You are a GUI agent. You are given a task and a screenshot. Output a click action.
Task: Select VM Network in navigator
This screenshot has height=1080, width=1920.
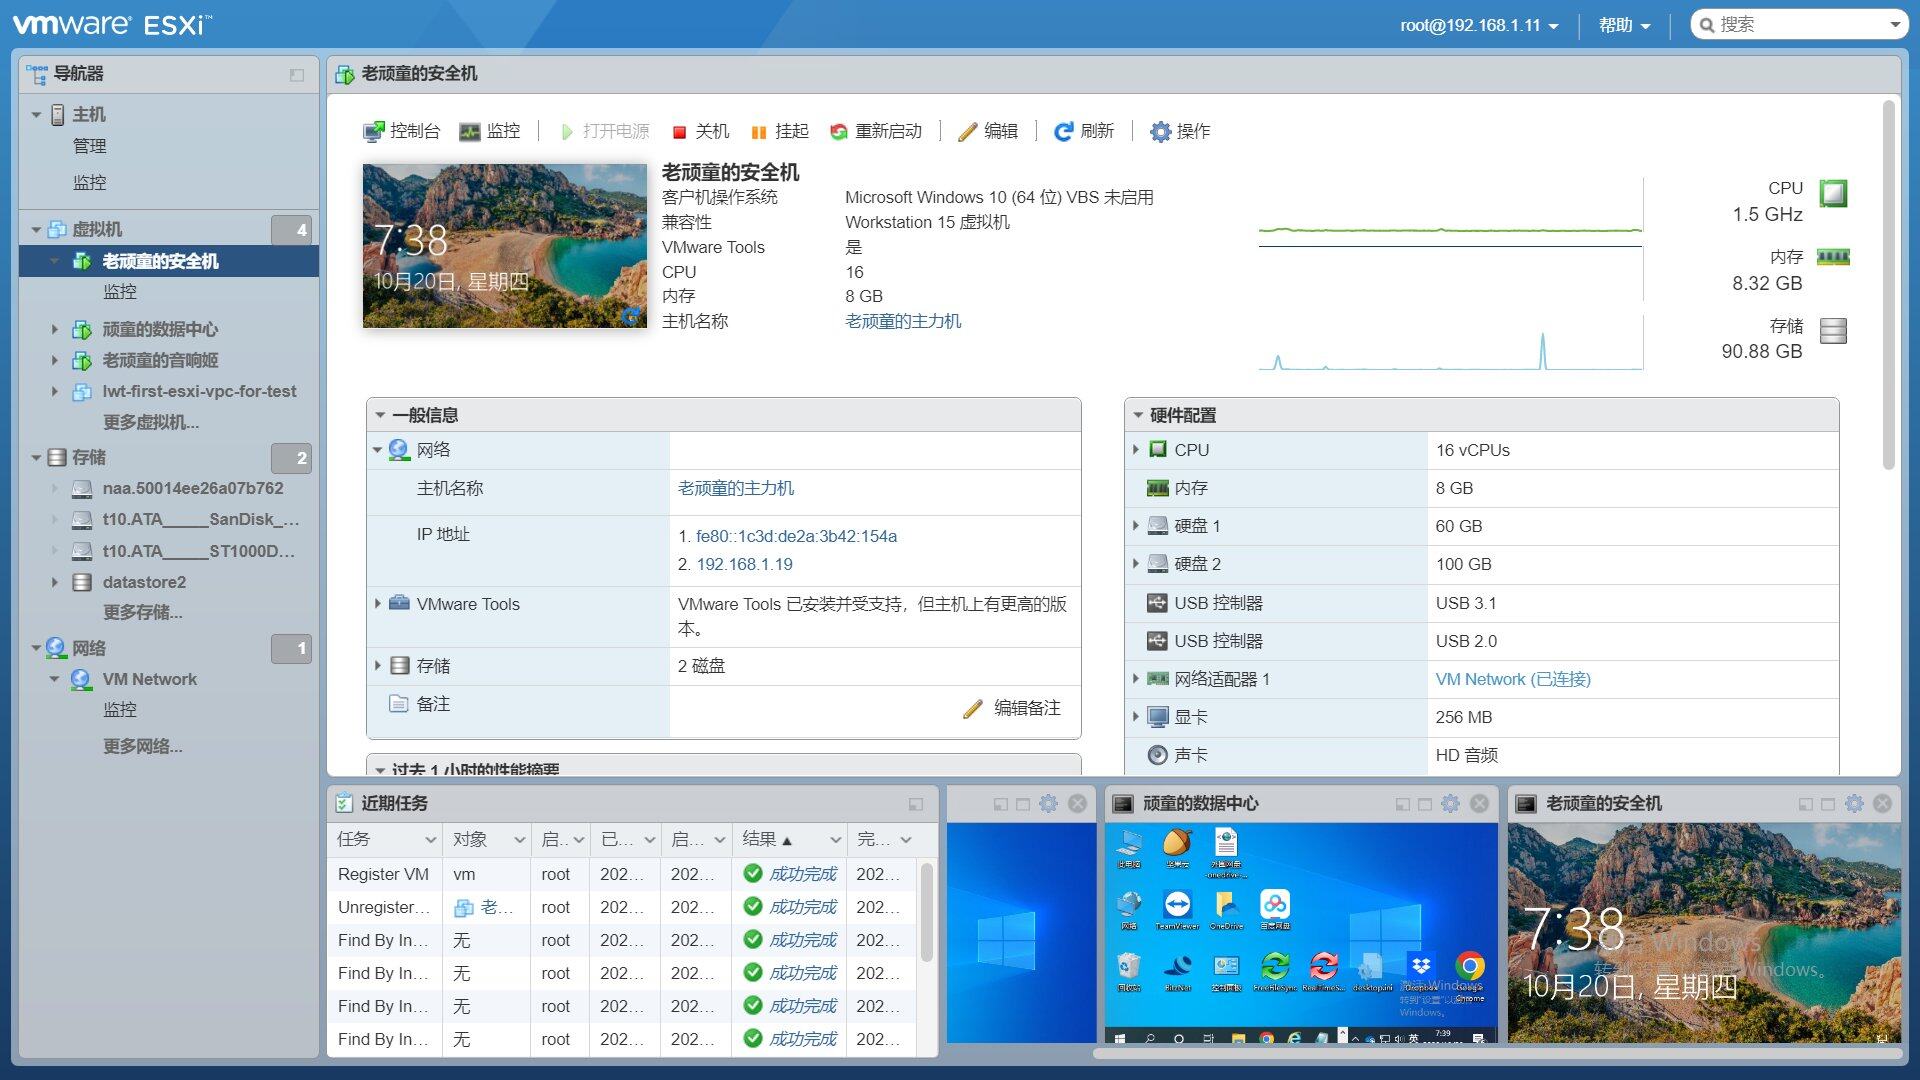click(149, 679)
